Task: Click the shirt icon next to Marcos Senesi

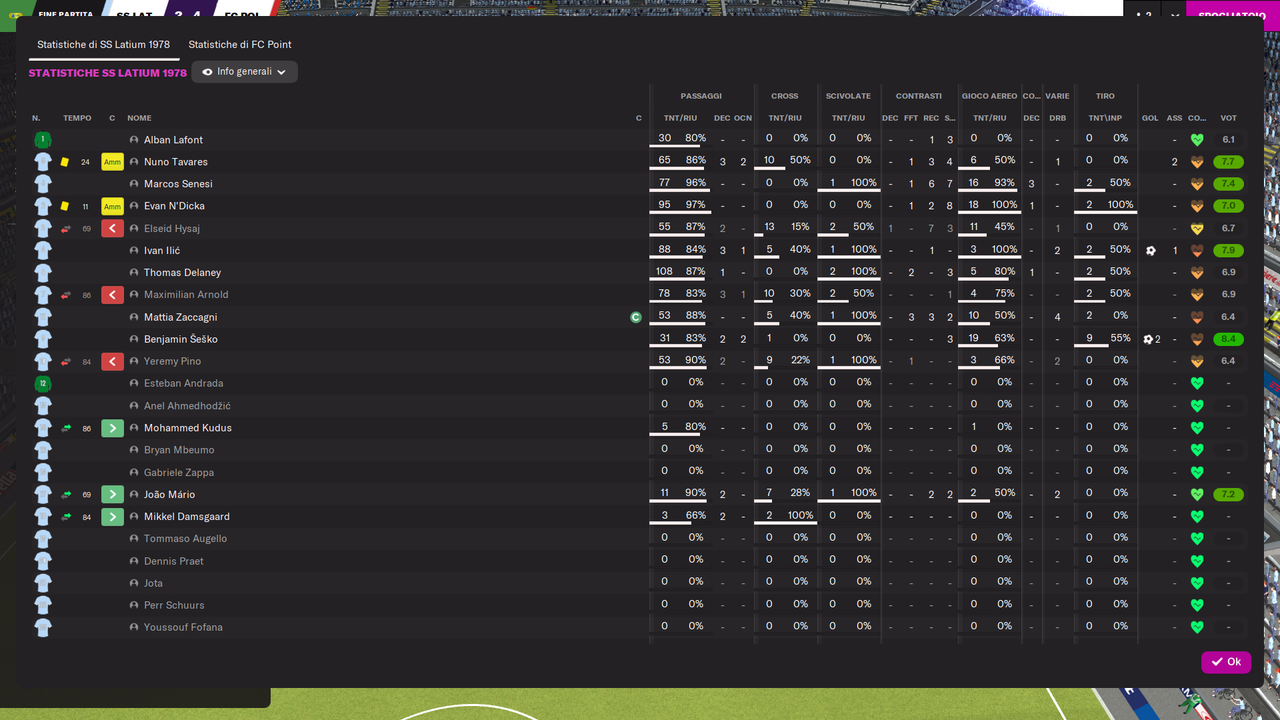Action: coord(43,184)
